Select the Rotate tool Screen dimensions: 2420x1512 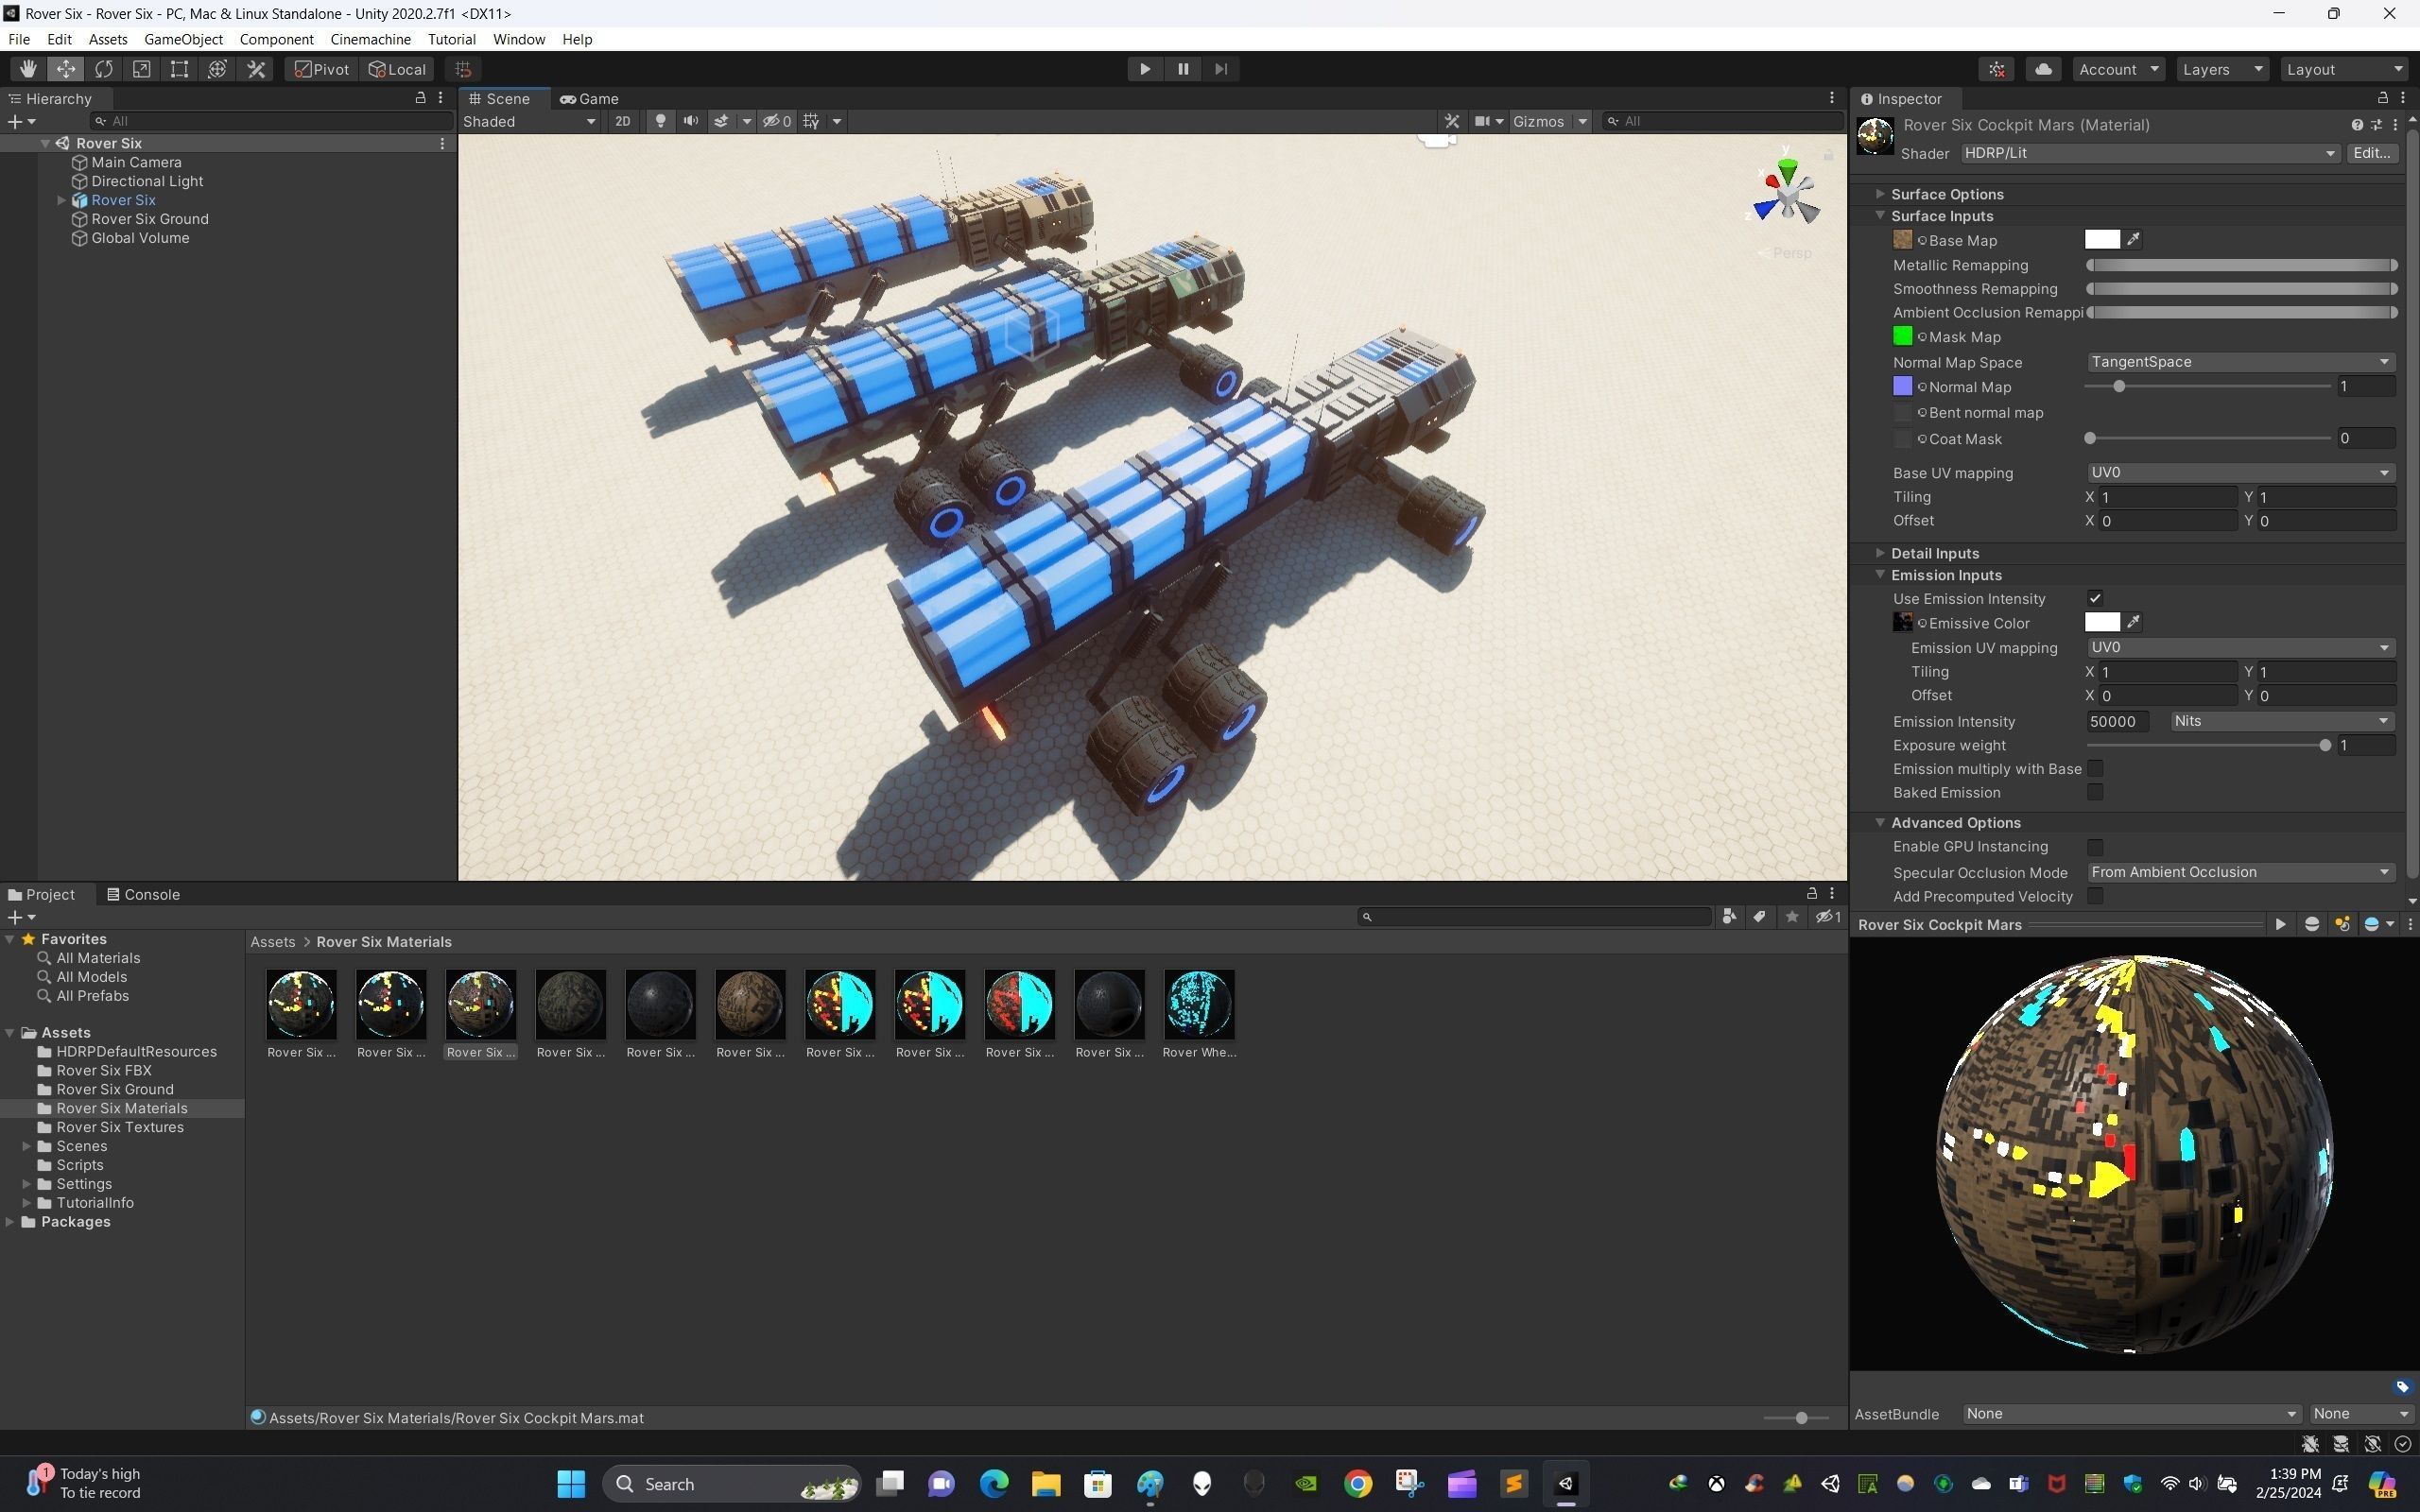103,69
